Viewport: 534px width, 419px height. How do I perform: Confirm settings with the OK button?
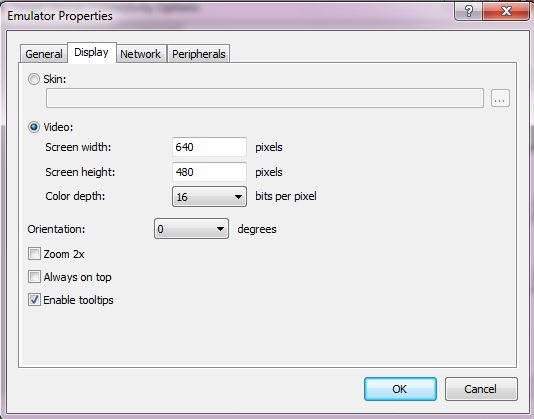coord(400,389)
